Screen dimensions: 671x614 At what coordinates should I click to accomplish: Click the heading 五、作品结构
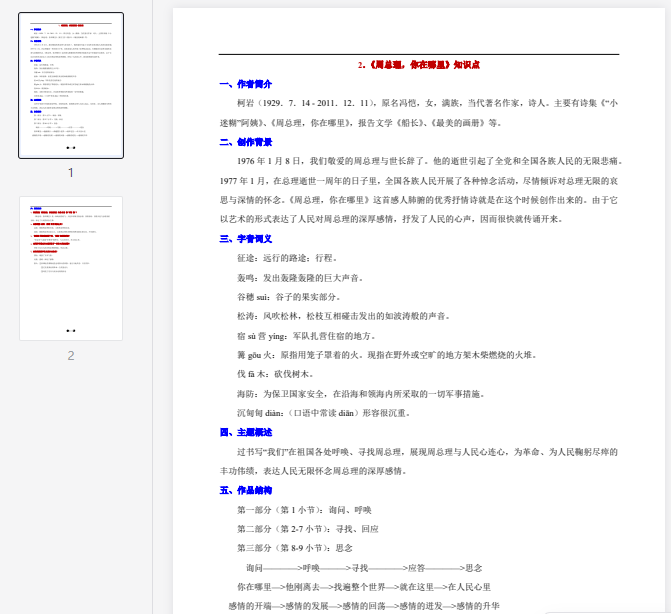(245, 490)
